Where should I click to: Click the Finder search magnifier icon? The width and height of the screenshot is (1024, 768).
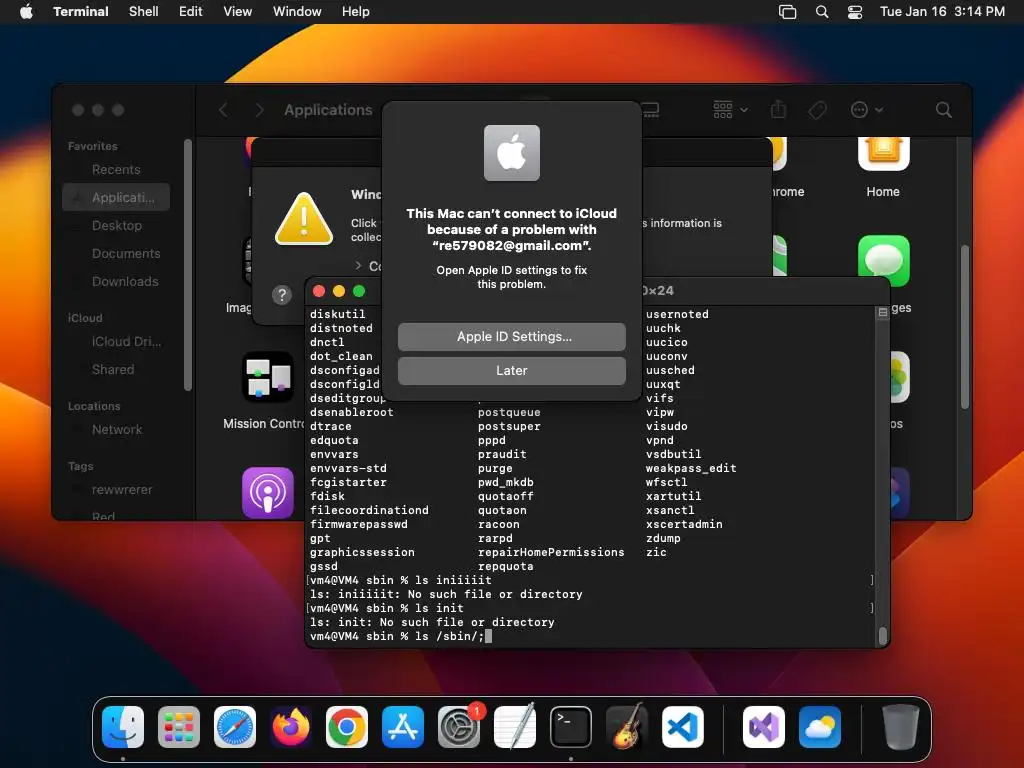(943, 110)
